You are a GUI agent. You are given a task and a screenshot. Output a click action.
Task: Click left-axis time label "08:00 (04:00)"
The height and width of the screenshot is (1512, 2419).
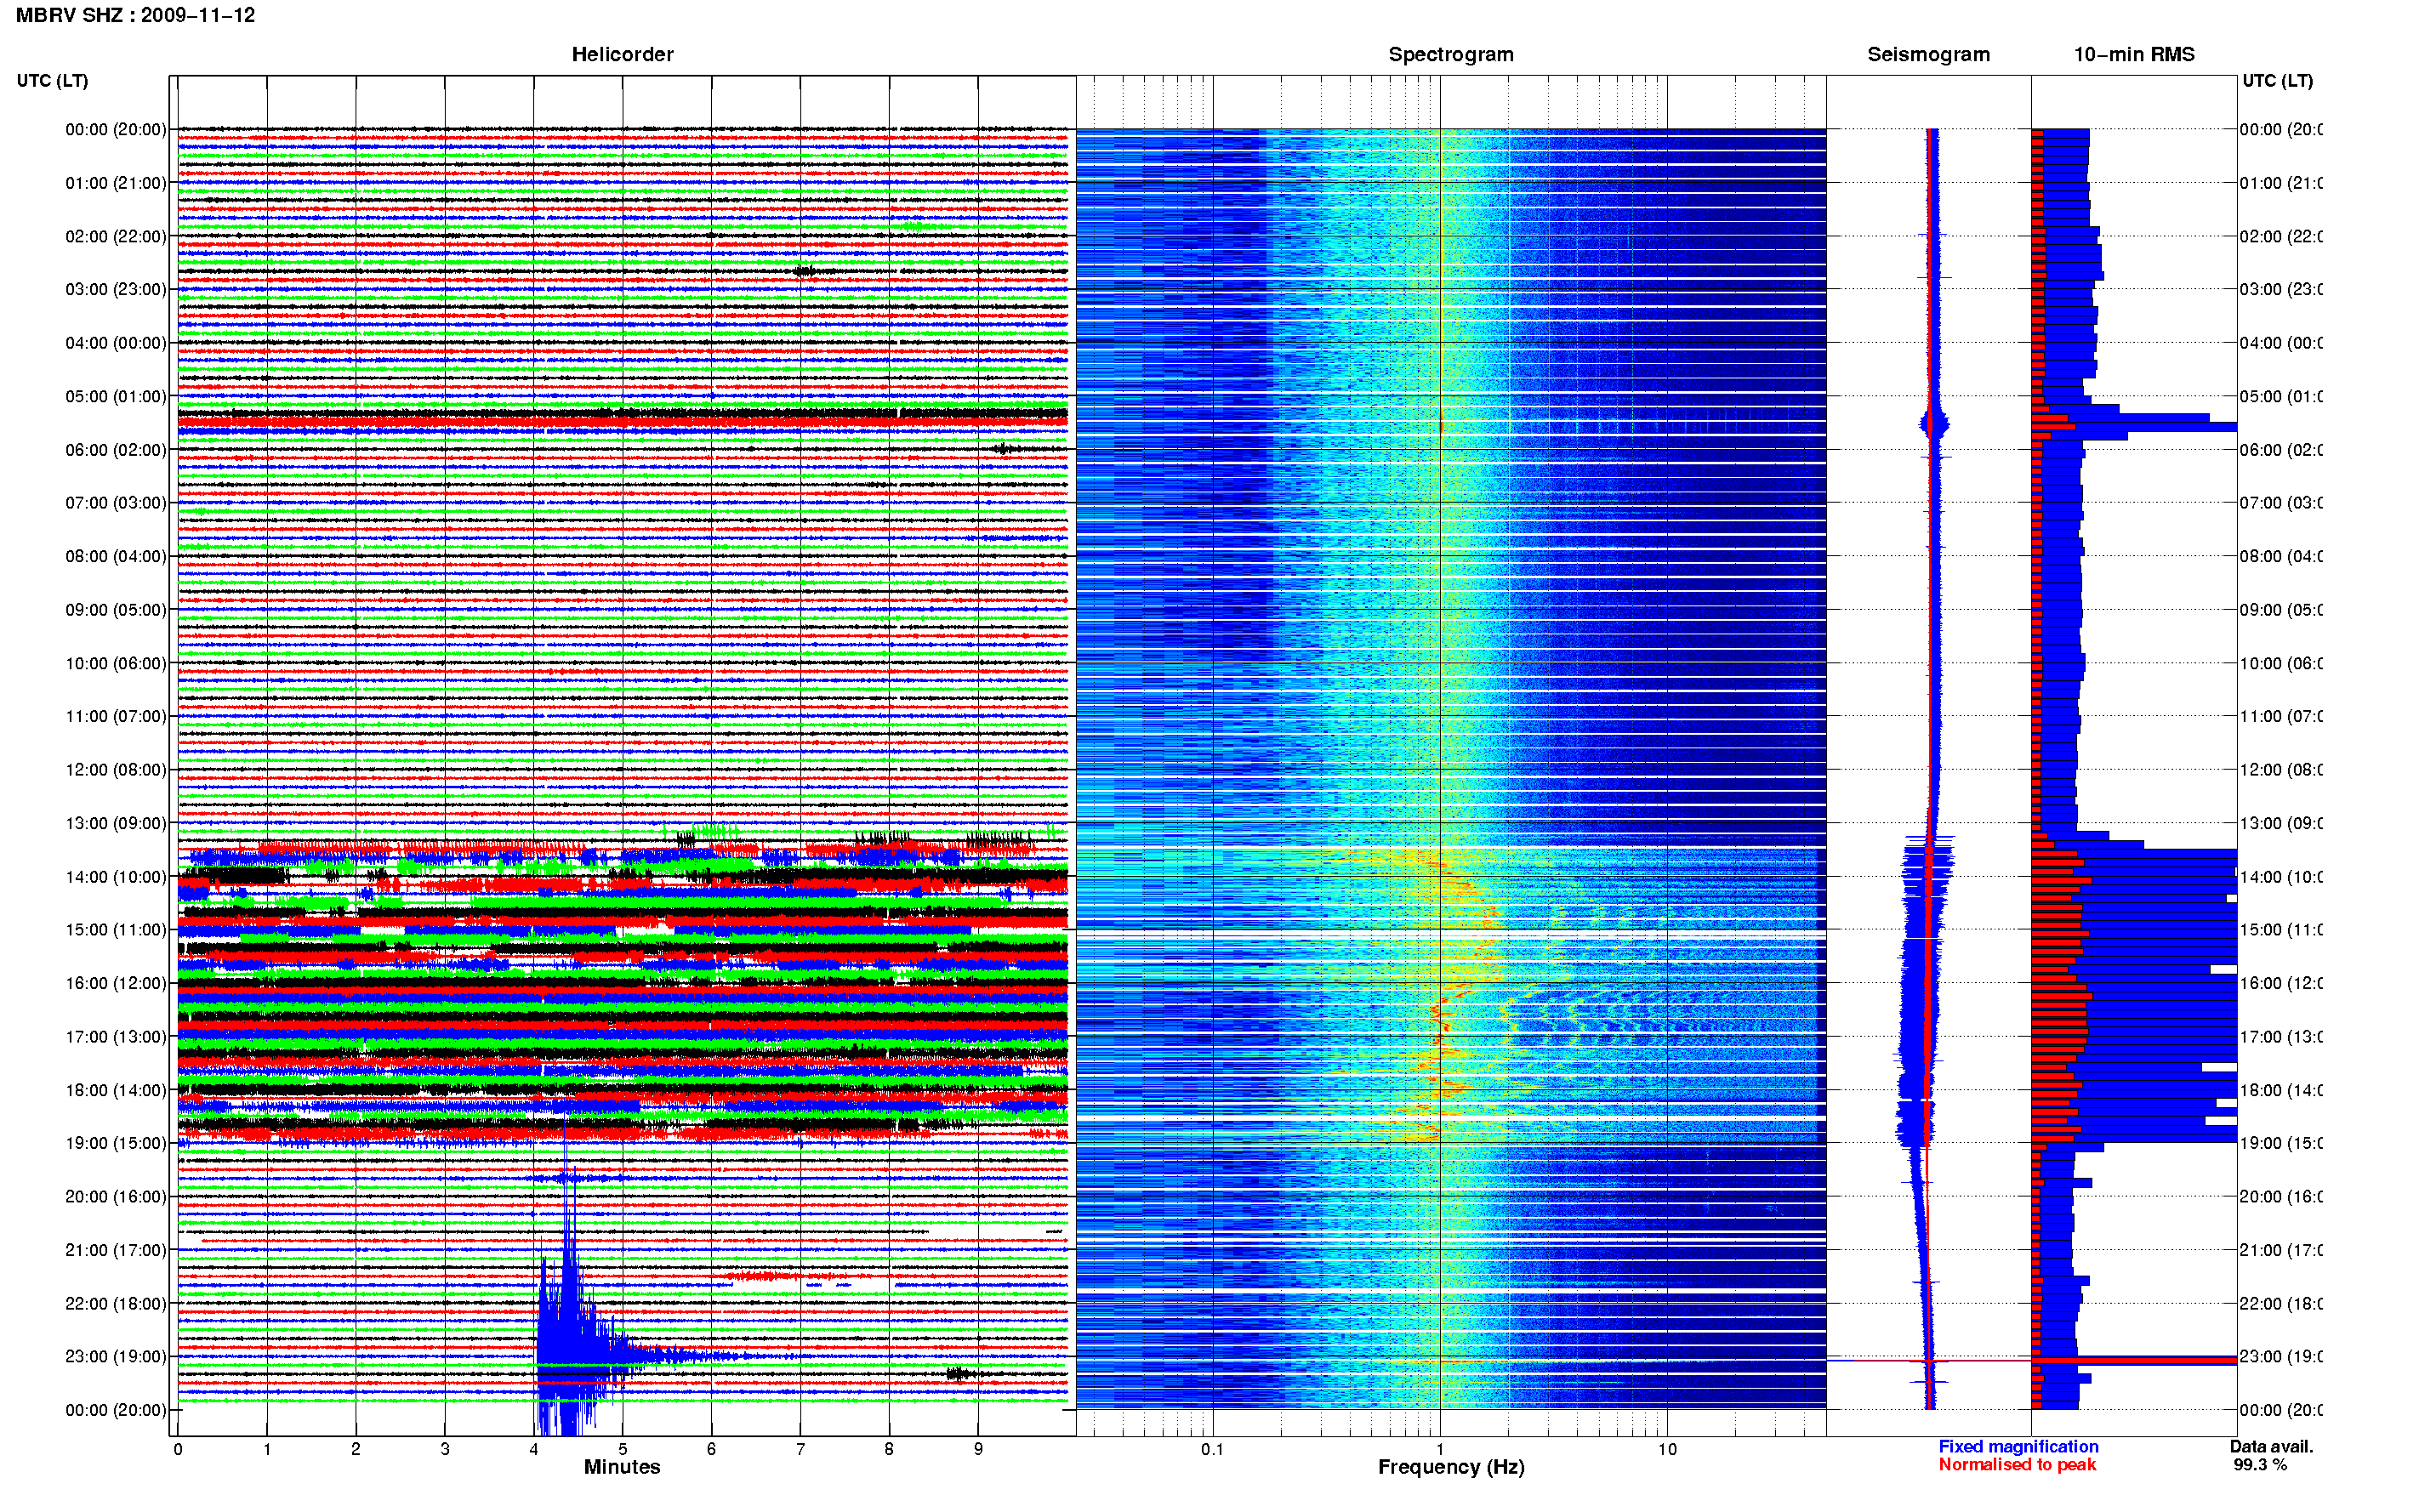[x=116, y=556]
